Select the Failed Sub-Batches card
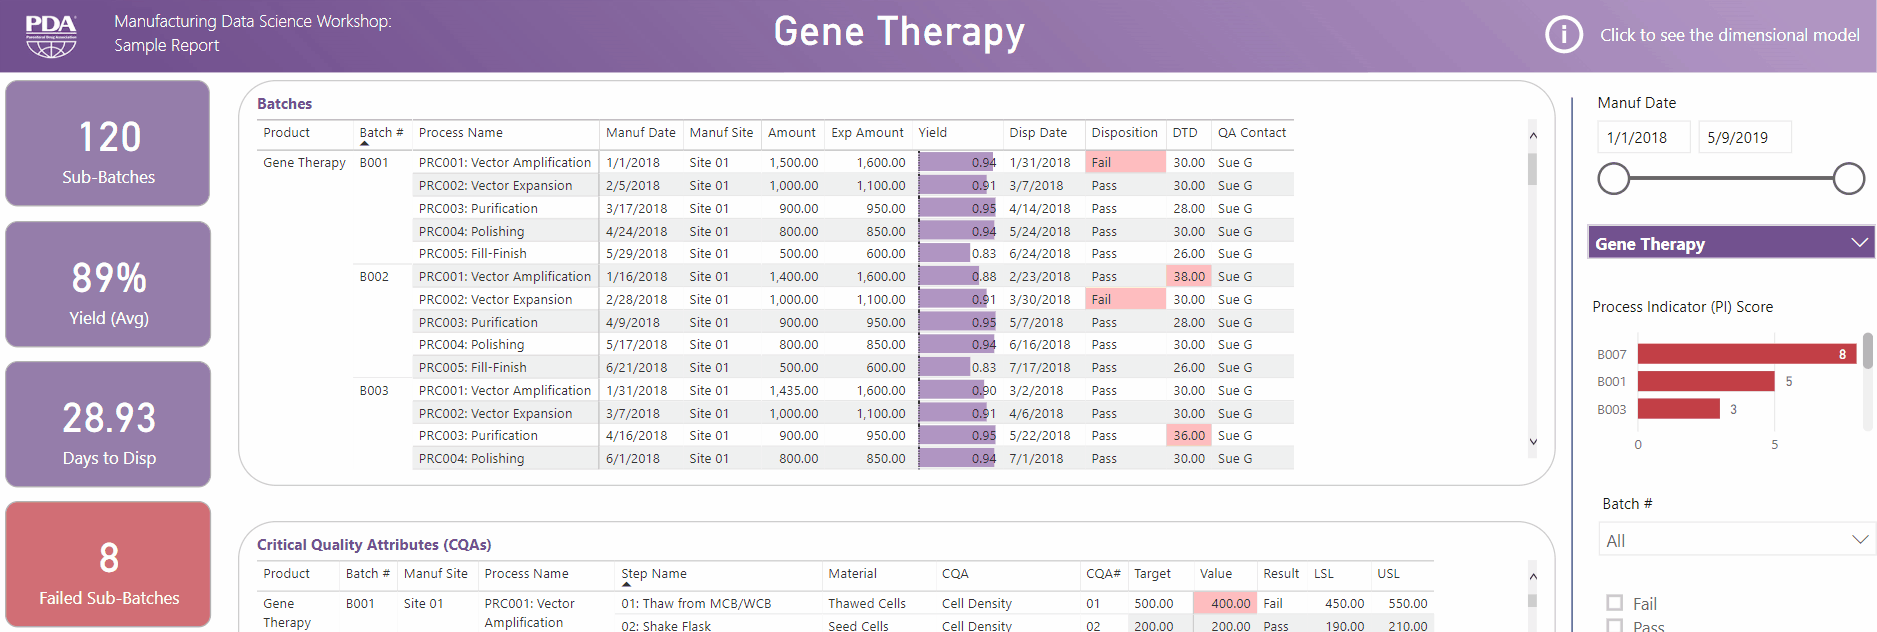The height and width of the screenshot is (632, 1877). click(108, 565)
